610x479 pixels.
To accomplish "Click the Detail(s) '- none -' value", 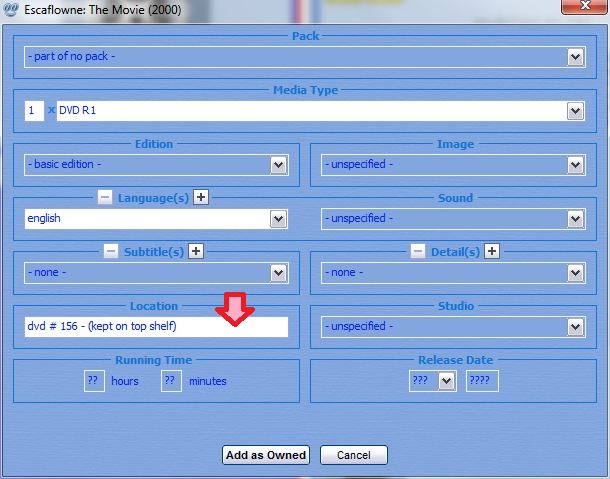I will tap(344, 272).
